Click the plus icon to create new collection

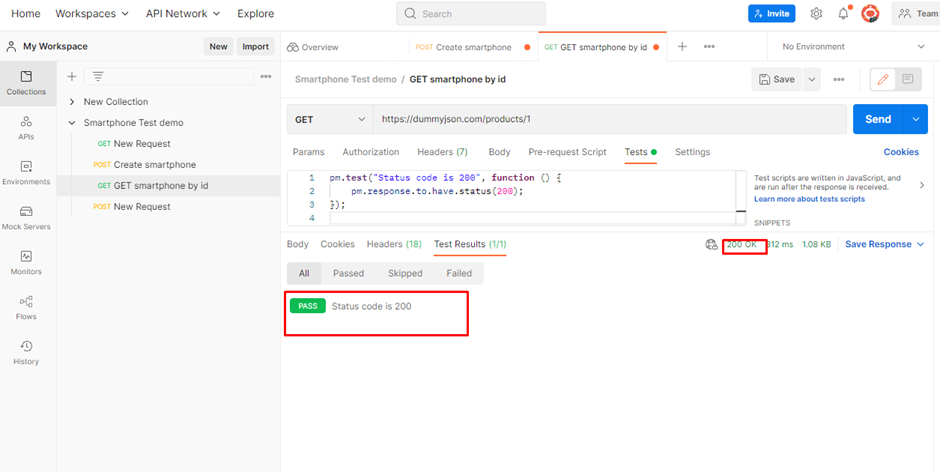pyautogui.click(x=72, y=76)
